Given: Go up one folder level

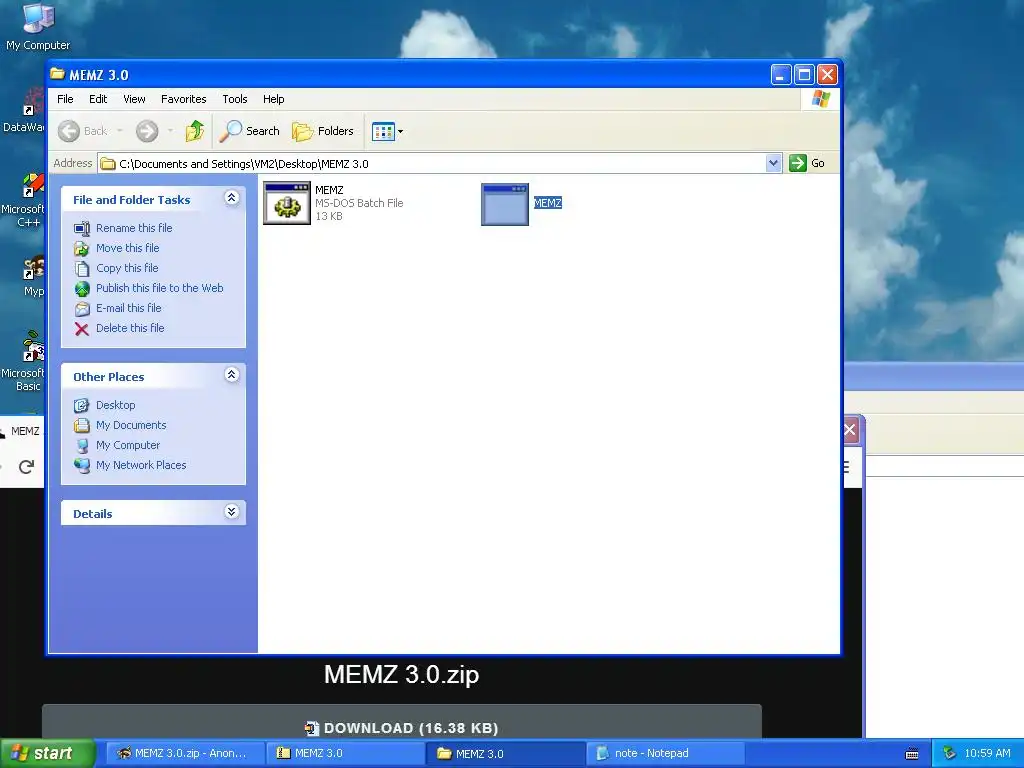Looking at the screenshot, I should (x=194, y=131).
